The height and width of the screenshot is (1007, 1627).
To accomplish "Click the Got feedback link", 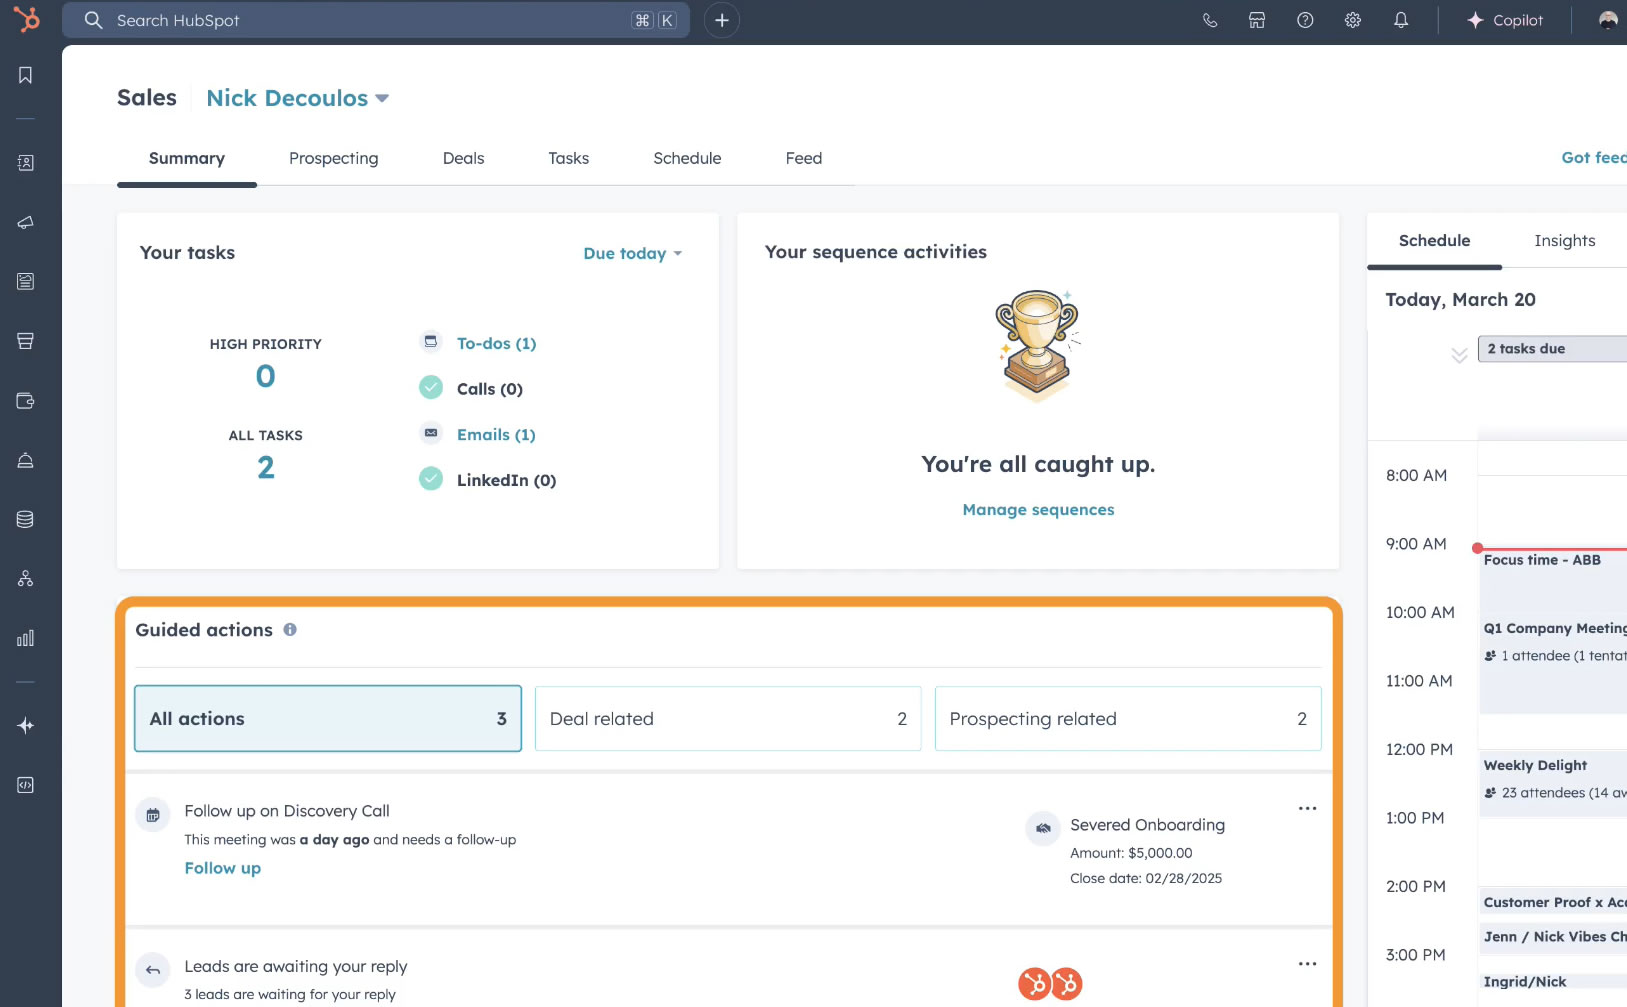I will click(1594, 157).
